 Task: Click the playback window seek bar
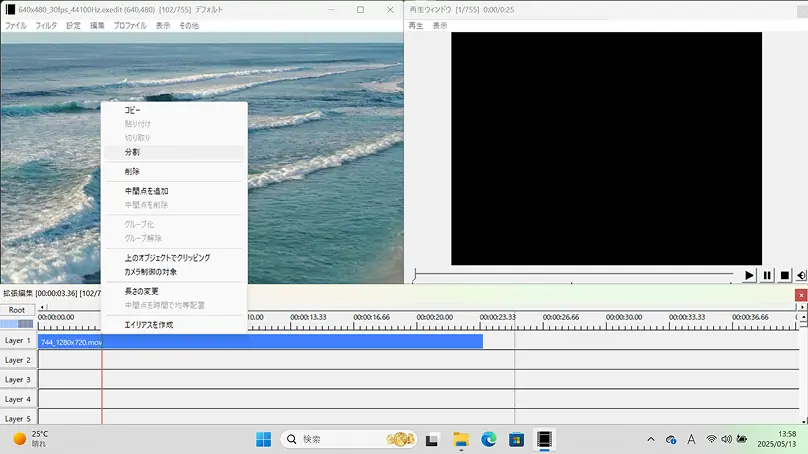pos(574,274)
